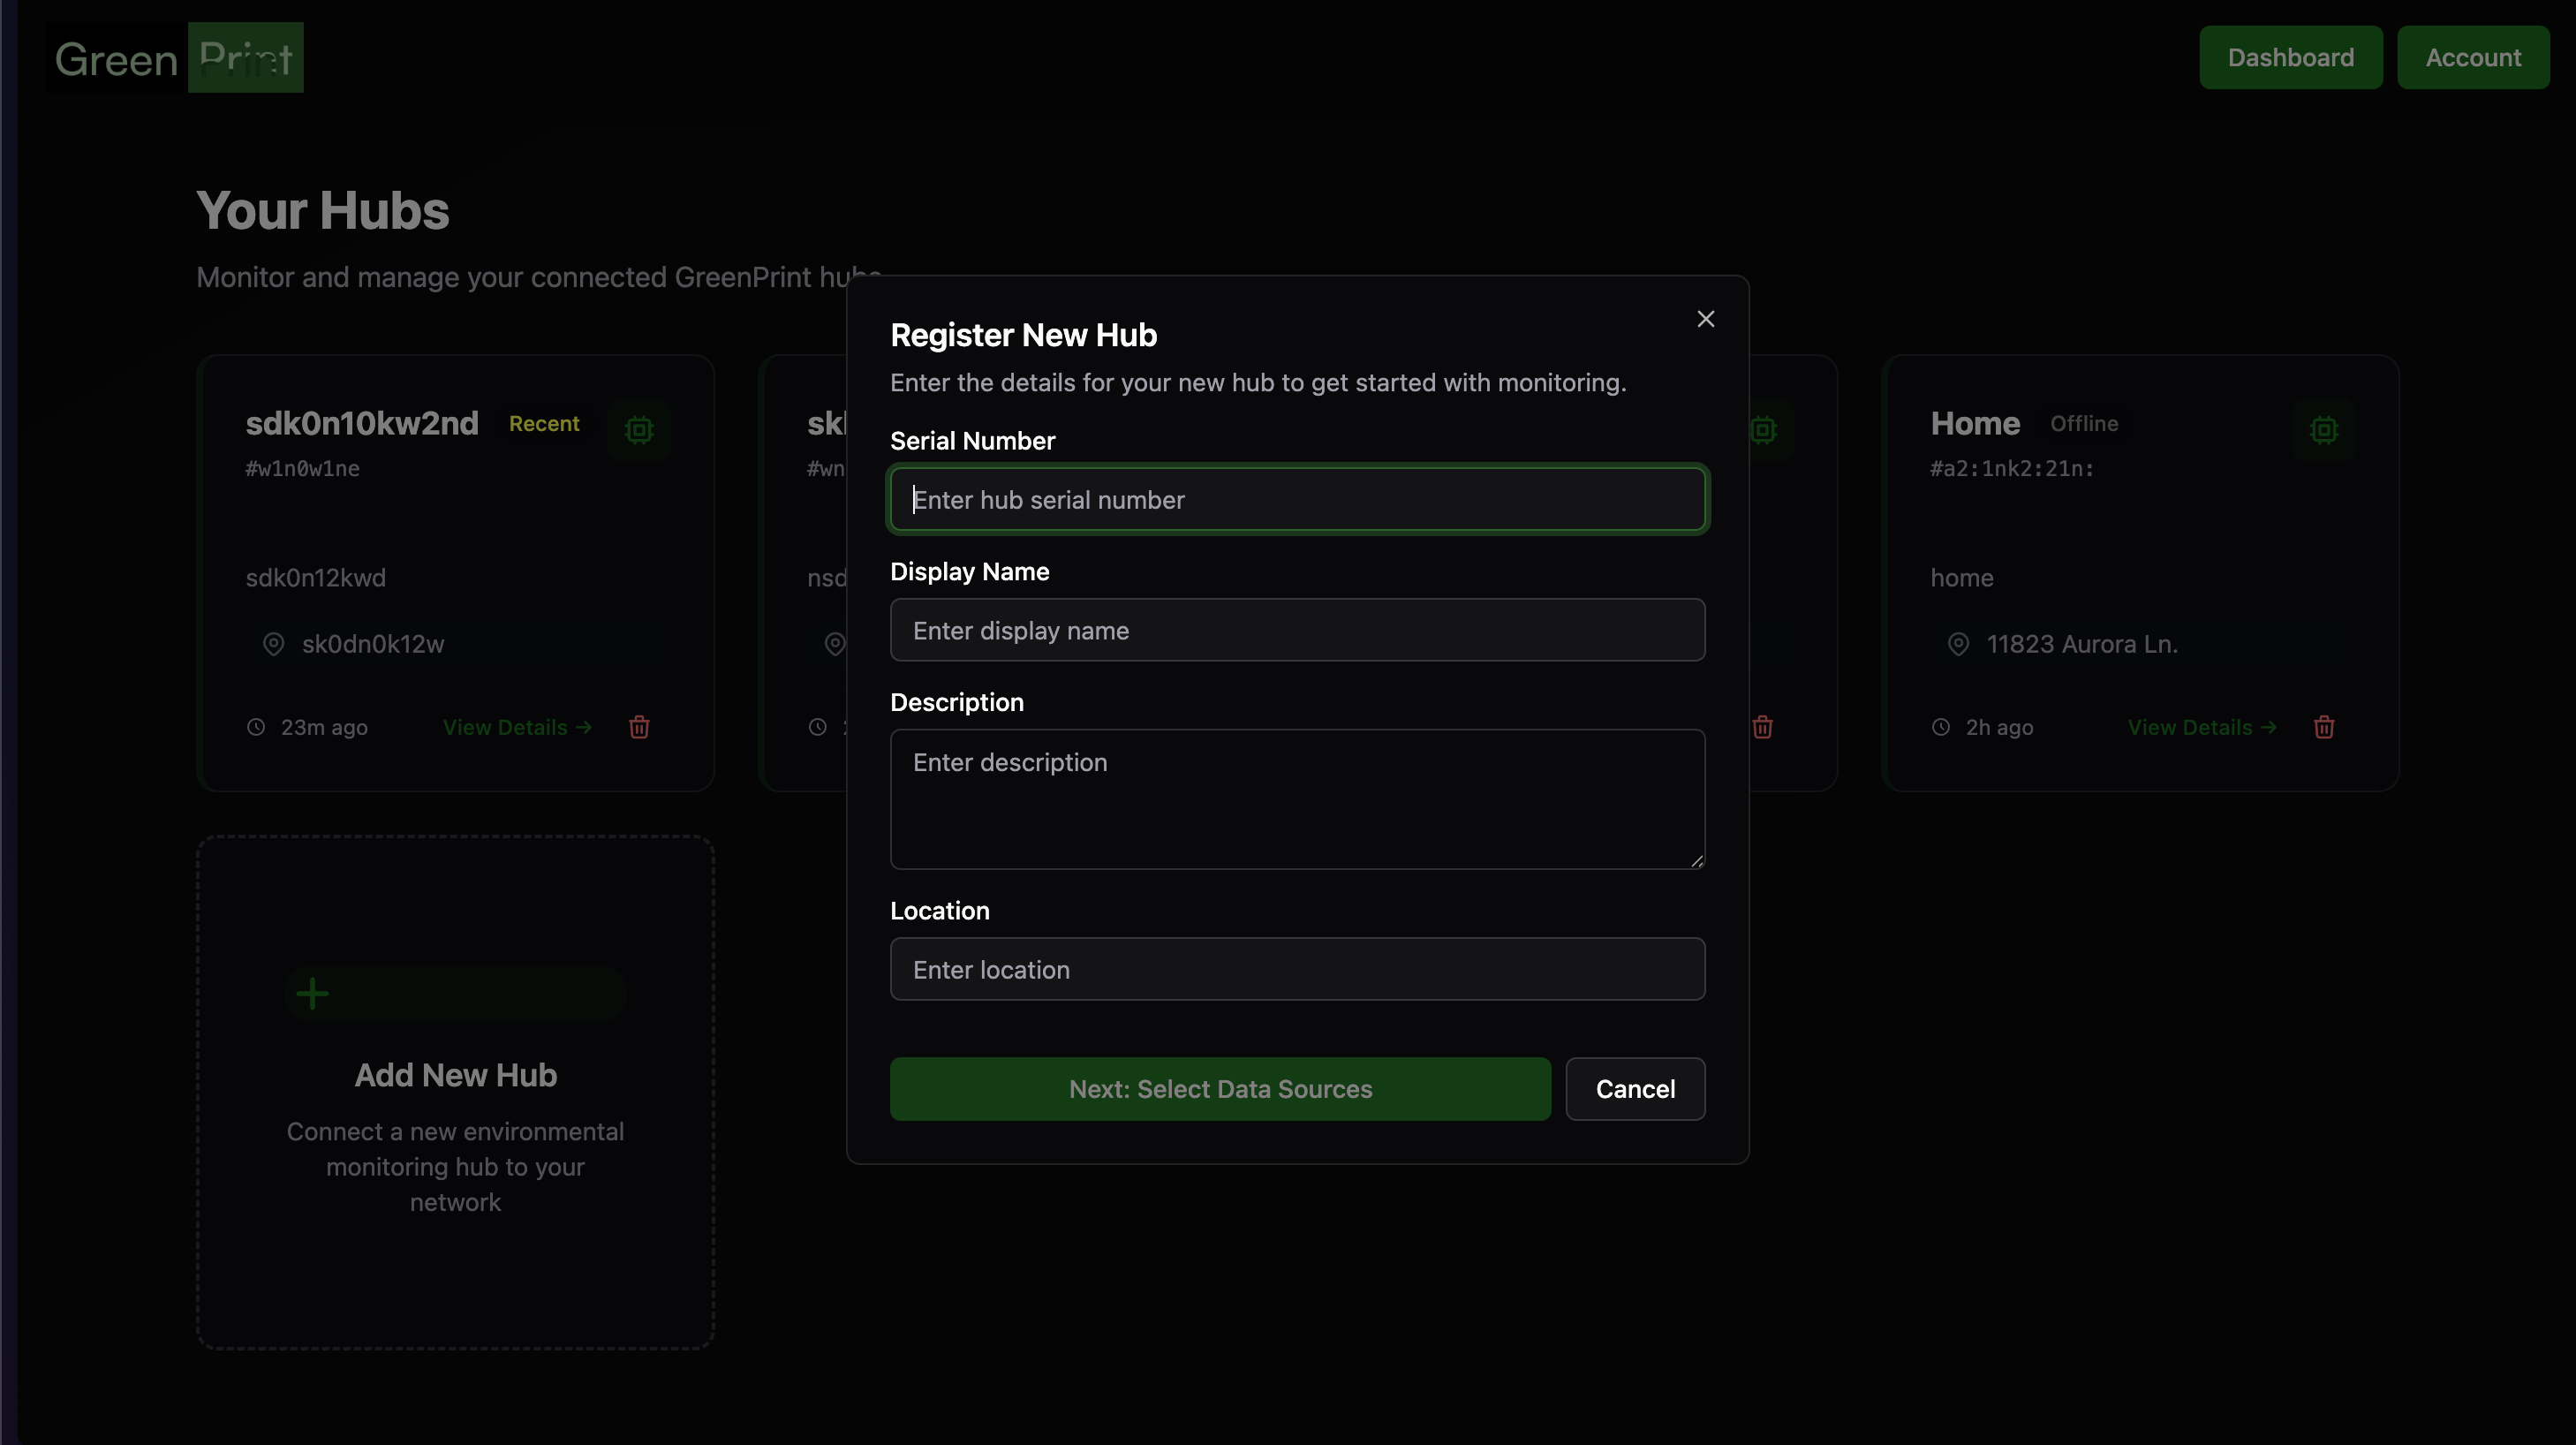Close the Register New Hub dialog
The width and height of the screenshot is (2576, 1445).
point(1705,319)
